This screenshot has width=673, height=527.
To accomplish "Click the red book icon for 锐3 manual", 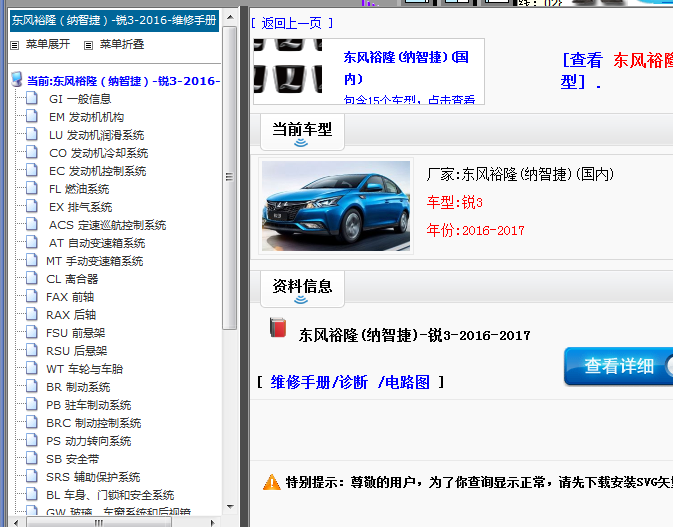I will 278,327.
